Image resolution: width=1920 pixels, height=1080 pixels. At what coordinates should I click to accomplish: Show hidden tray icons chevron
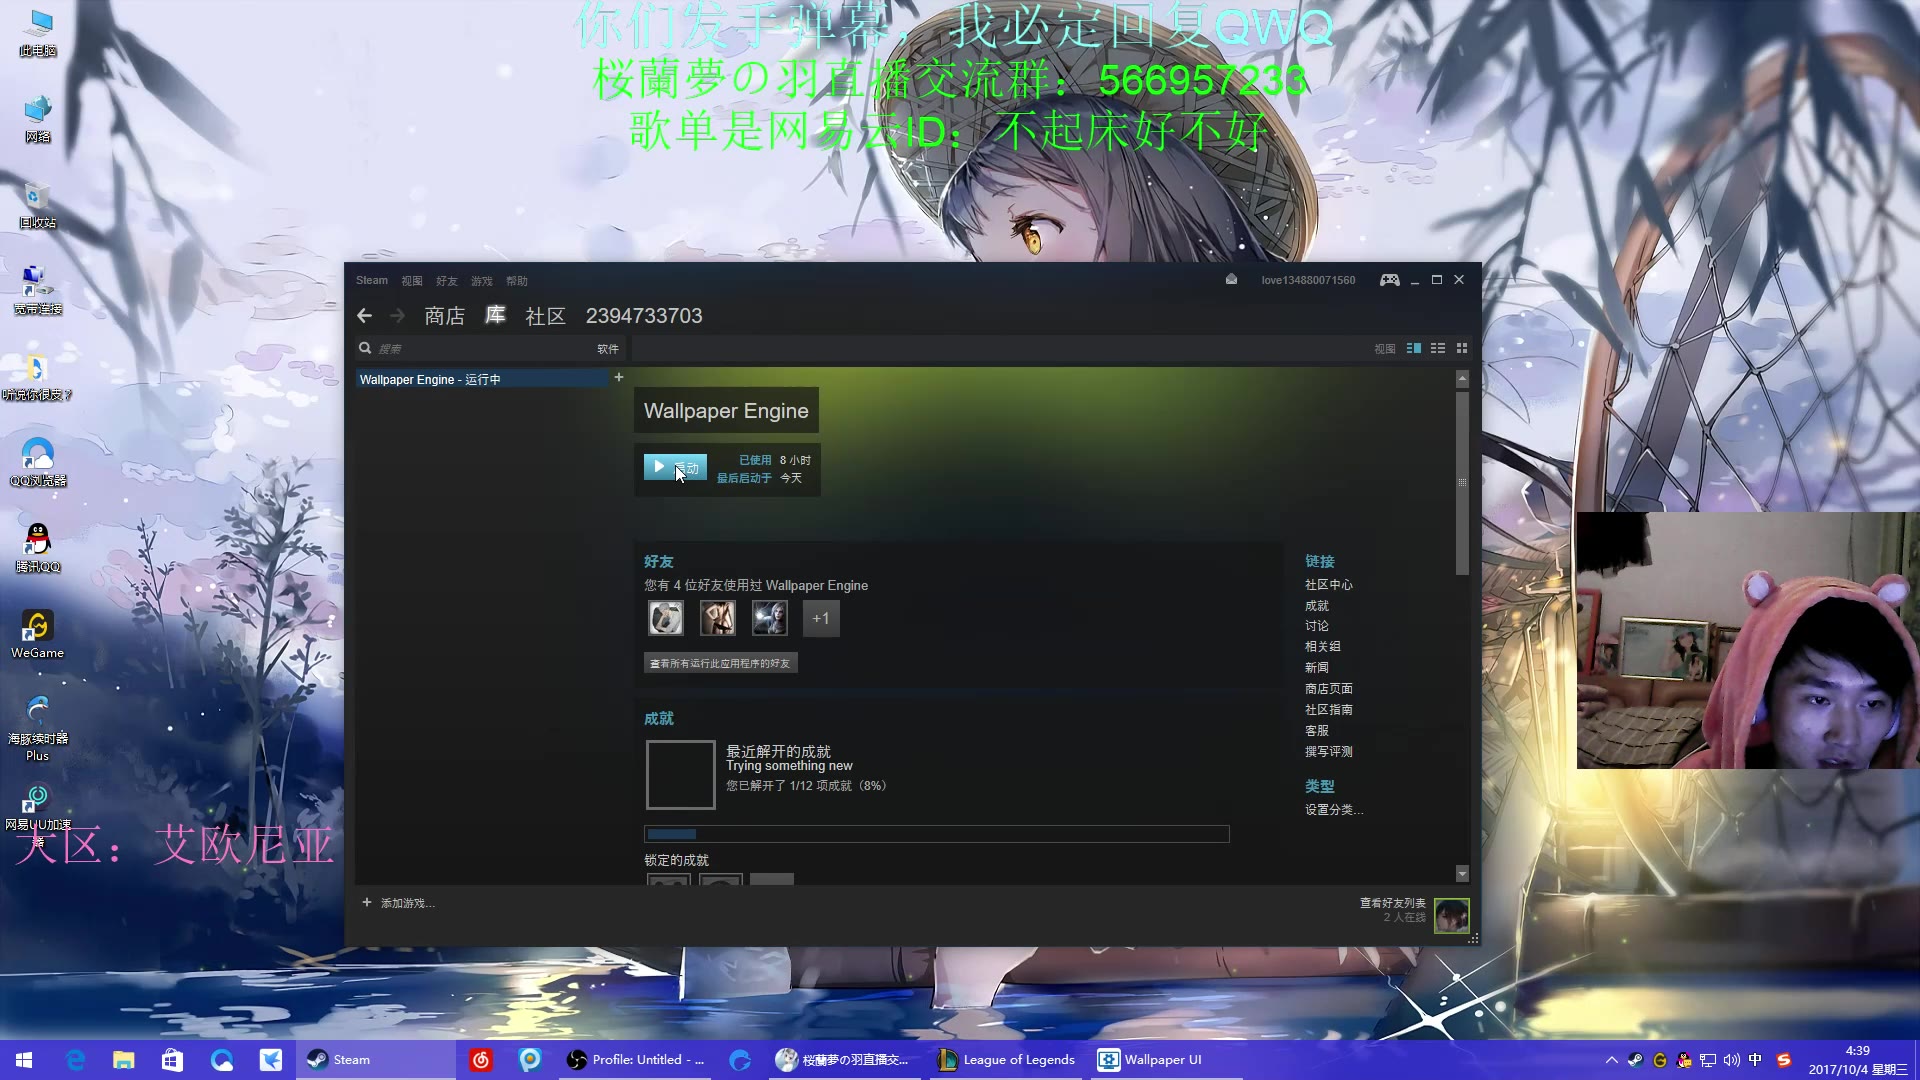[1611, 1060]
